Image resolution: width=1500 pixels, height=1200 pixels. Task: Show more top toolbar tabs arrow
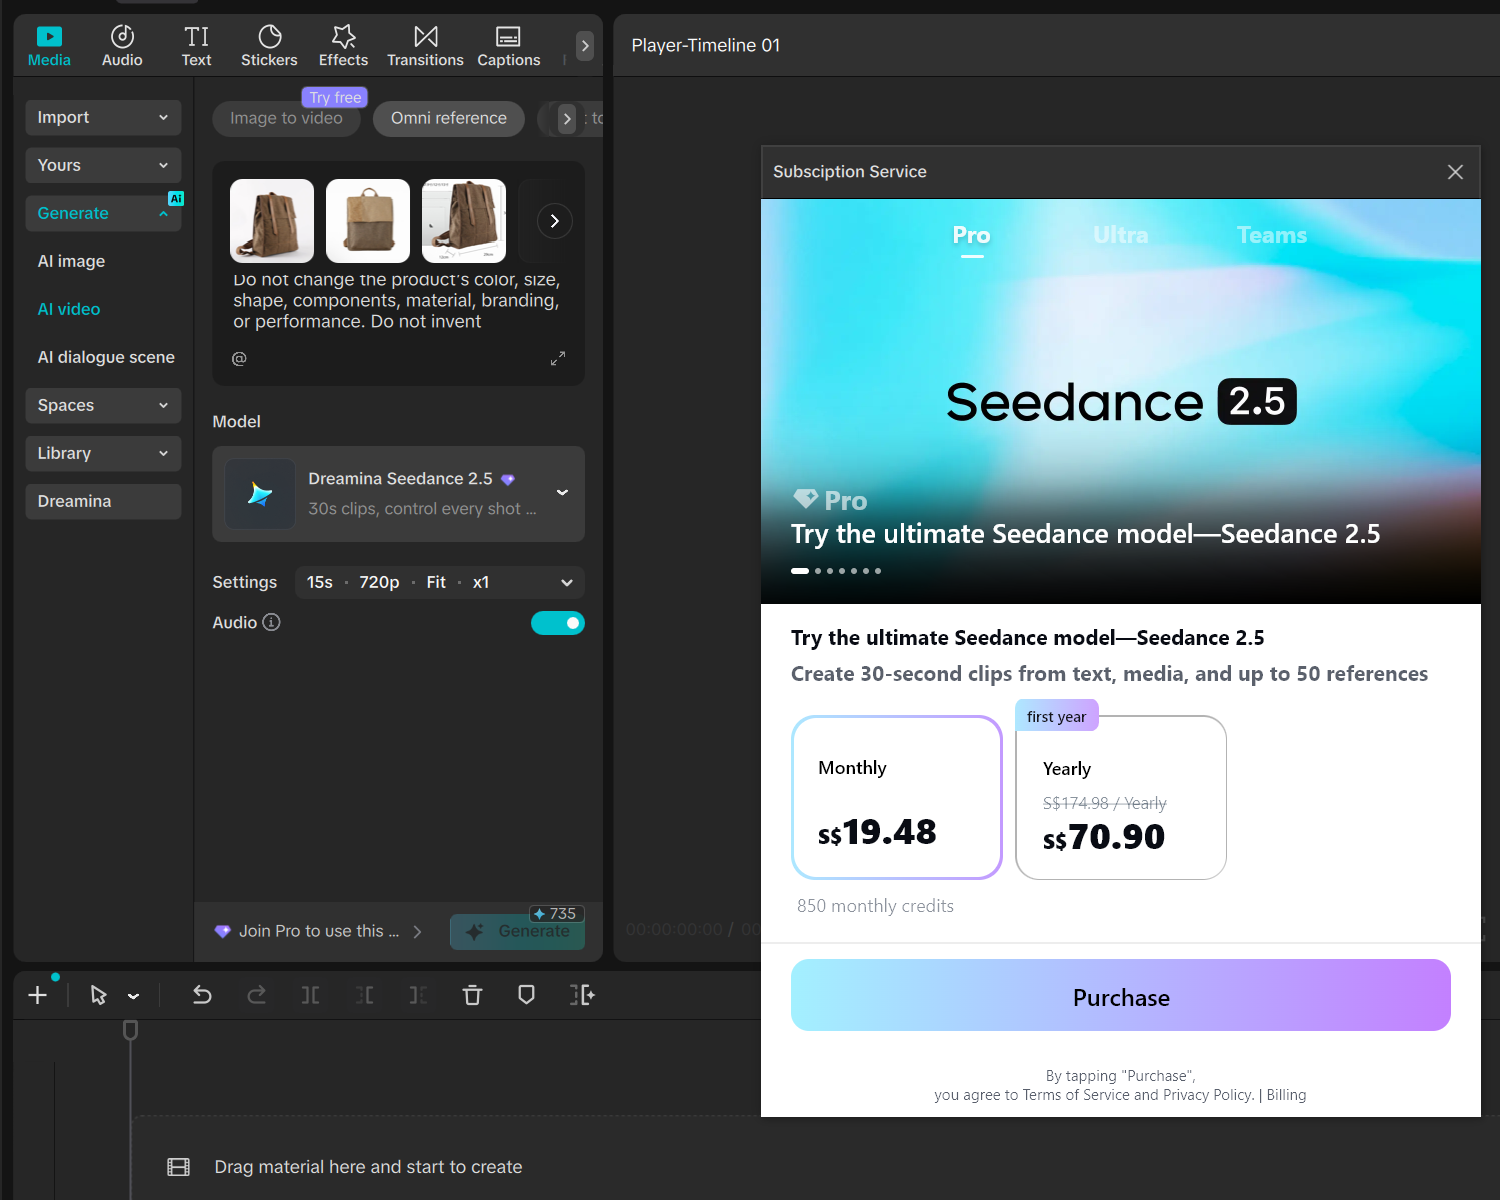tap(585, 45)
